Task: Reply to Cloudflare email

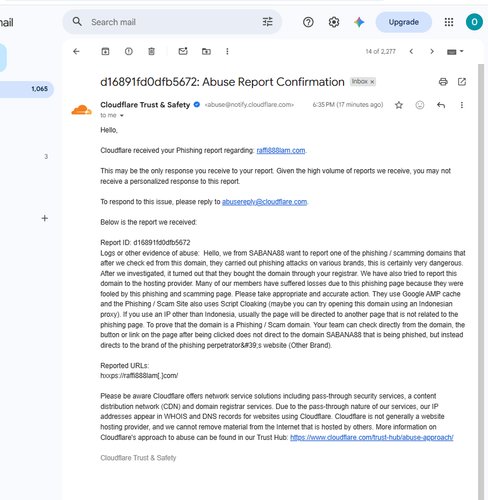Action: tap(441, 105)
